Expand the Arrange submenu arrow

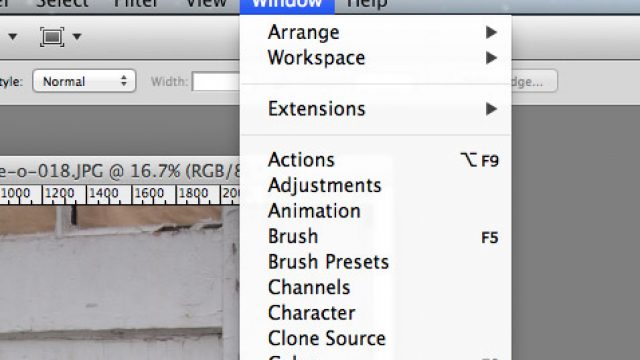click(x=491, y=32)
